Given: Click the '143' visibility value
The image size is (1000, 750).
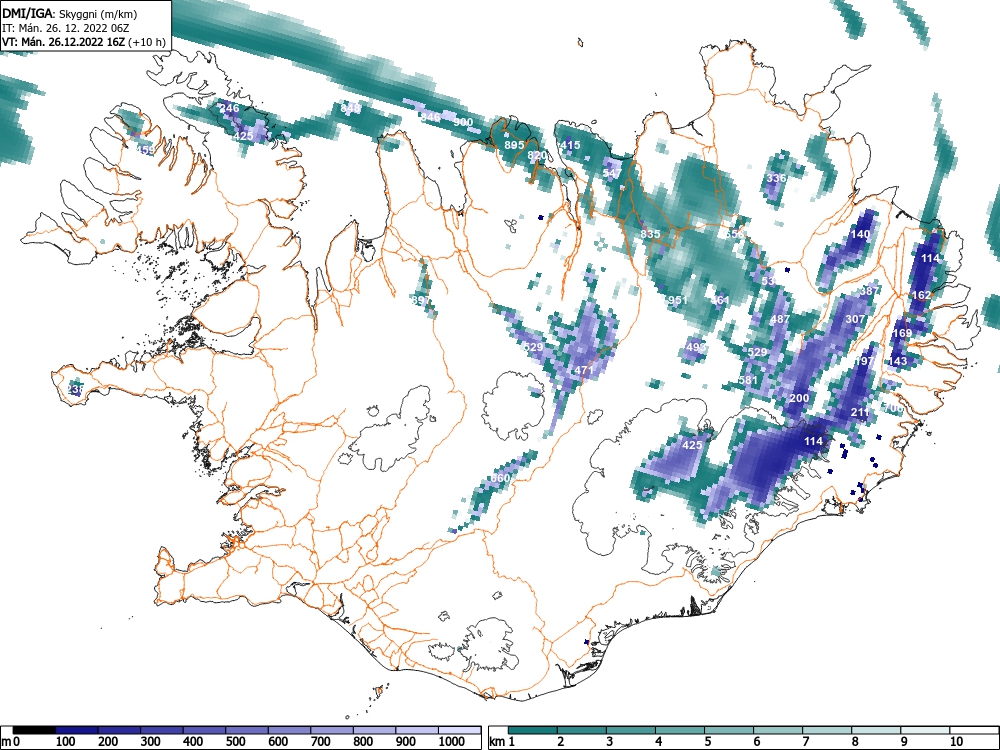Looking at the screenshot, I should [897, 361].
